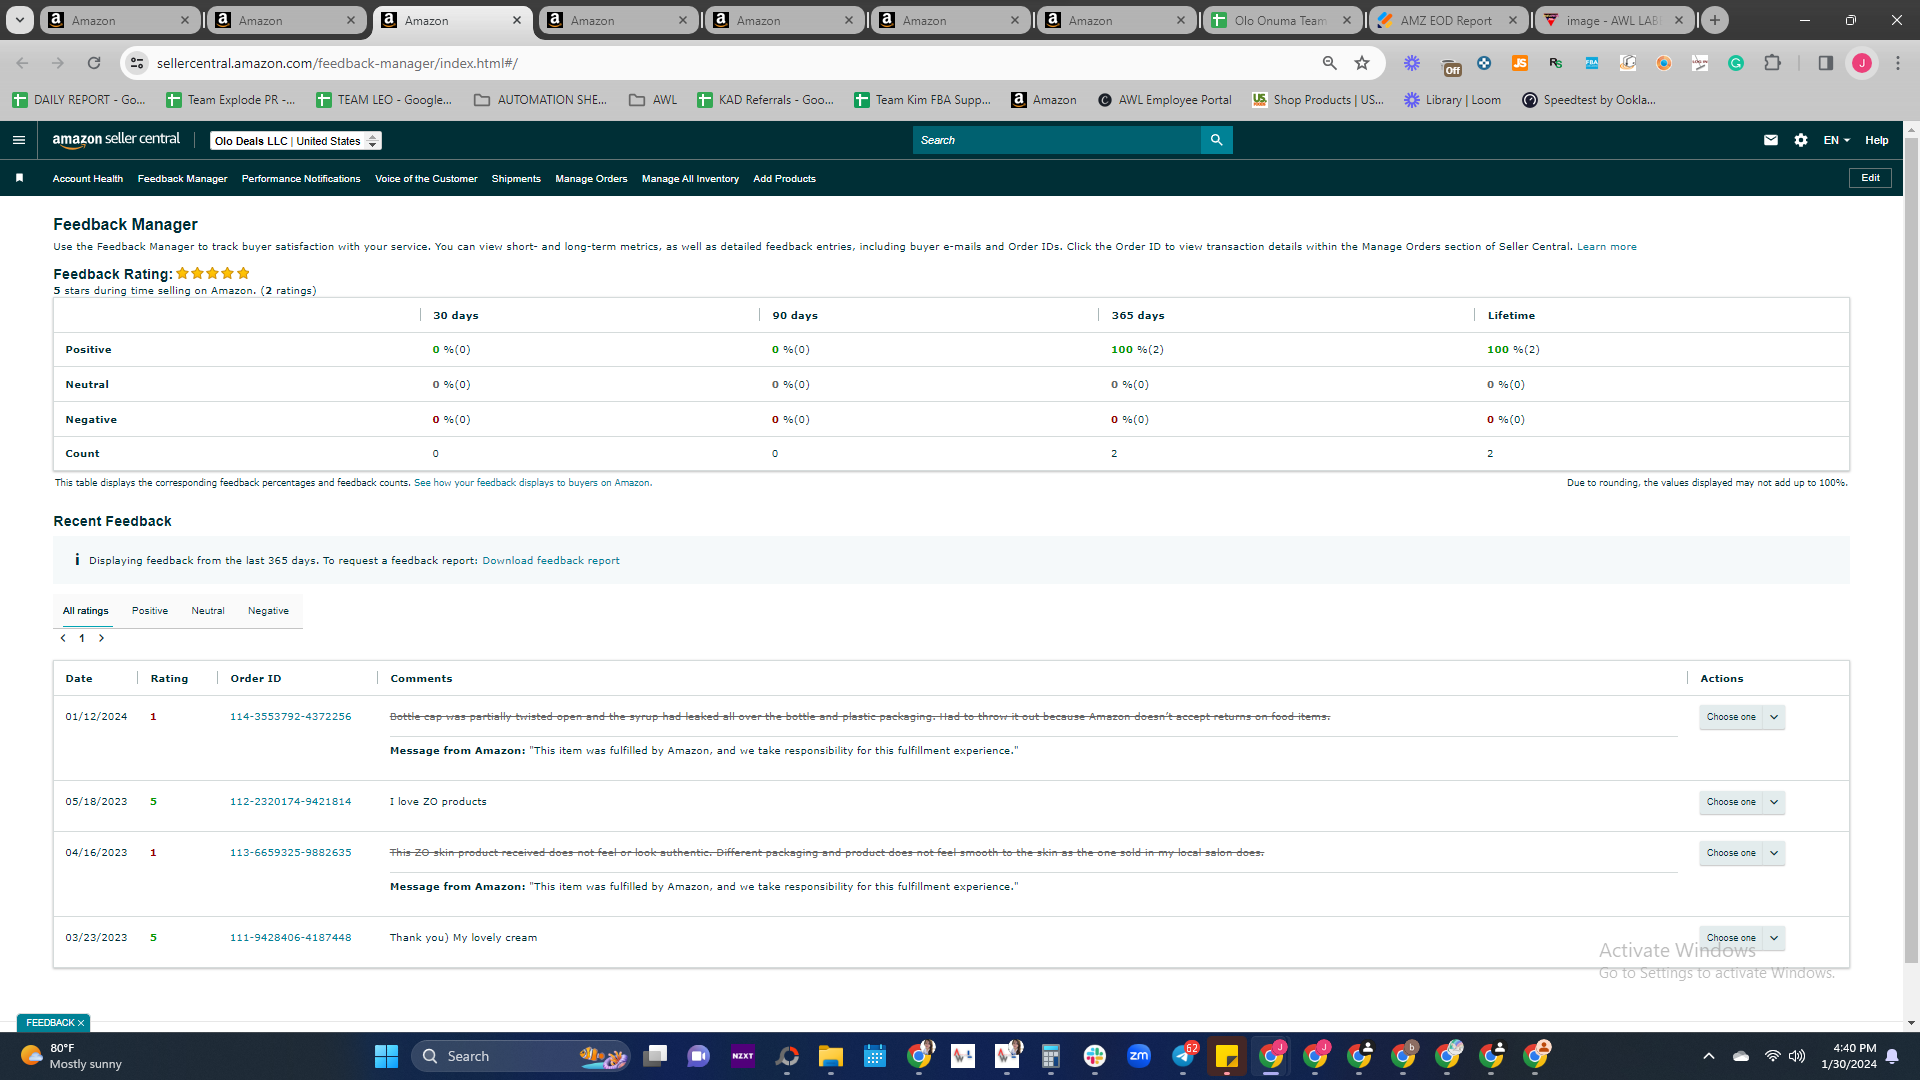Go to Performance Notifications
Screen dimensions: 1920x1080
[301, 179]
